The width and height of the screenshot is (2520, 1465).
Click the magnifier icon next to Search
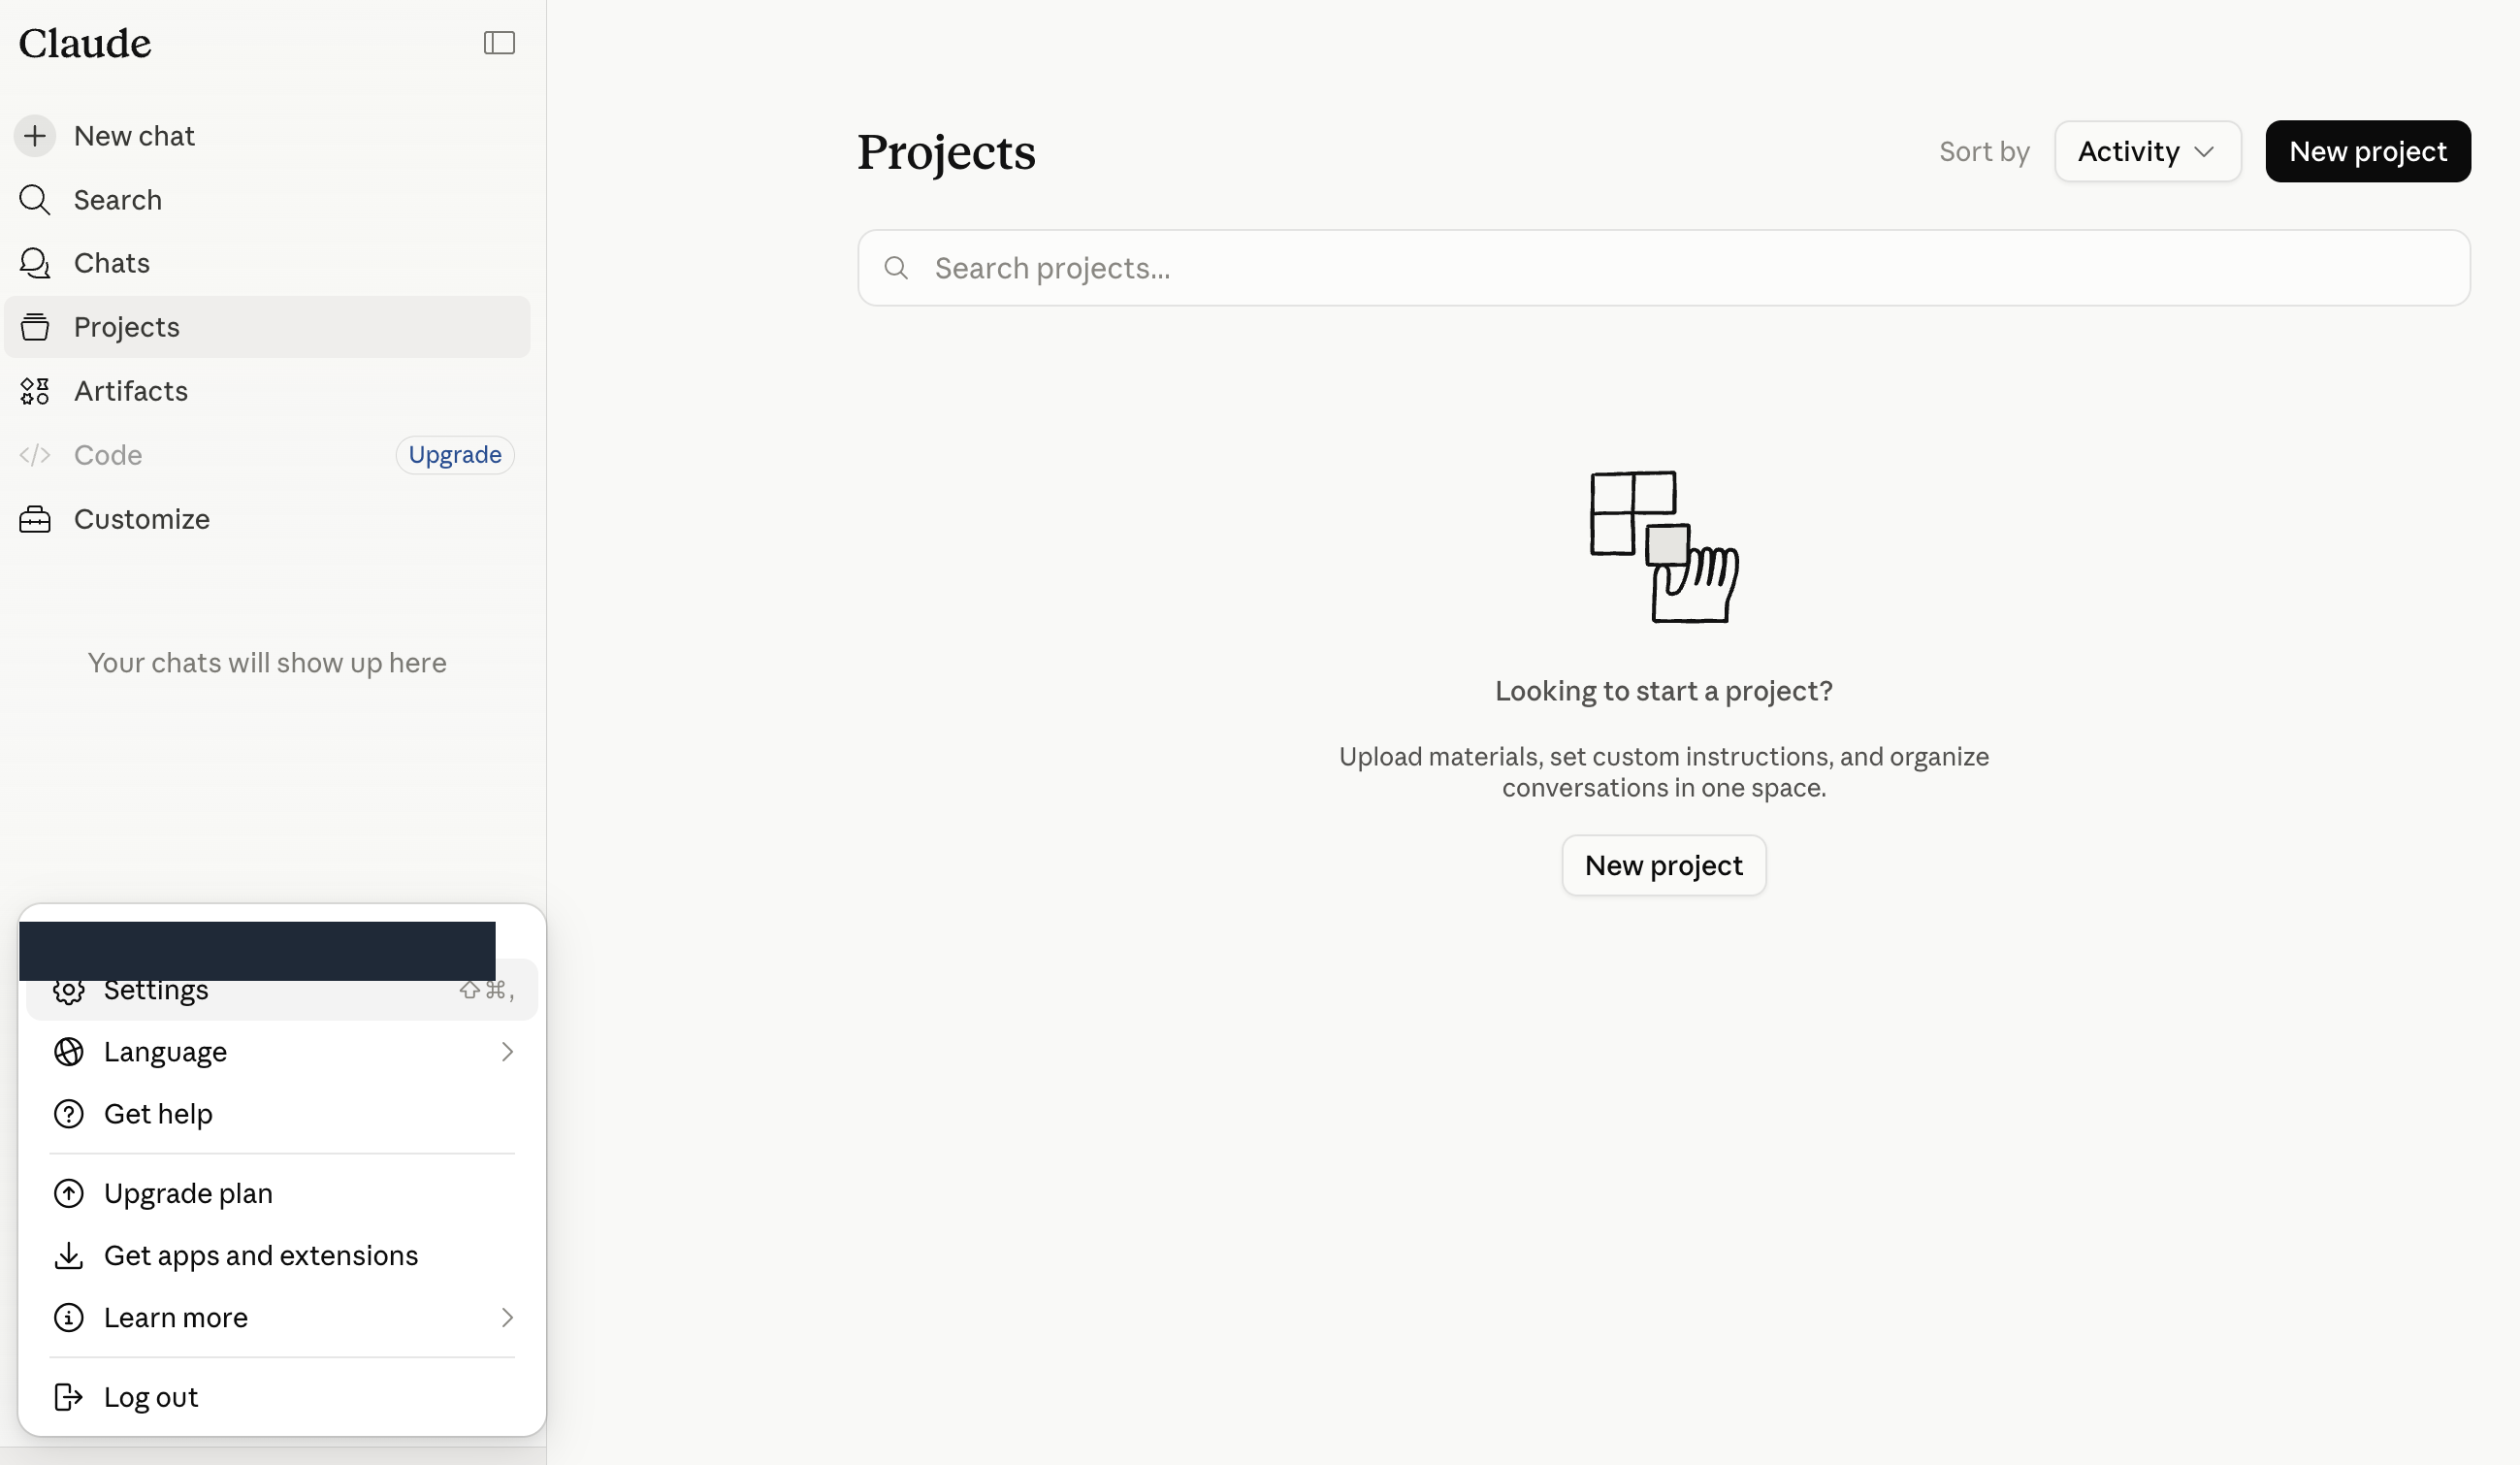click(35, 200)
